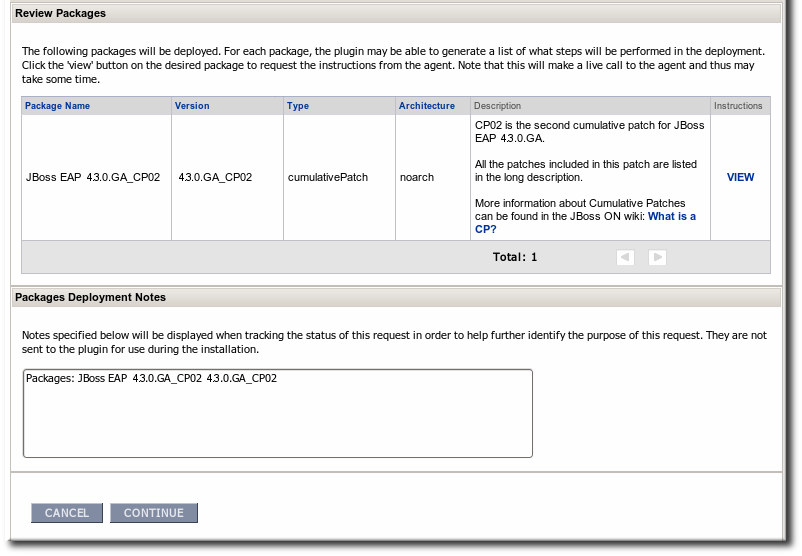Select the cumulativePatch type cell
Viewport: 802px width, 556px height.
click(327, 177)
